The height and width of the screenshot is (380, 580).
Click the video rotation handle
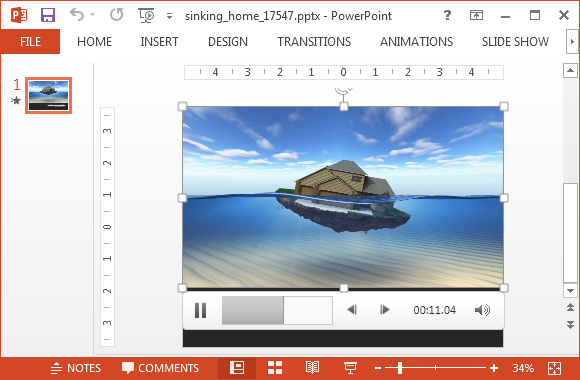[x=344, y=91]
